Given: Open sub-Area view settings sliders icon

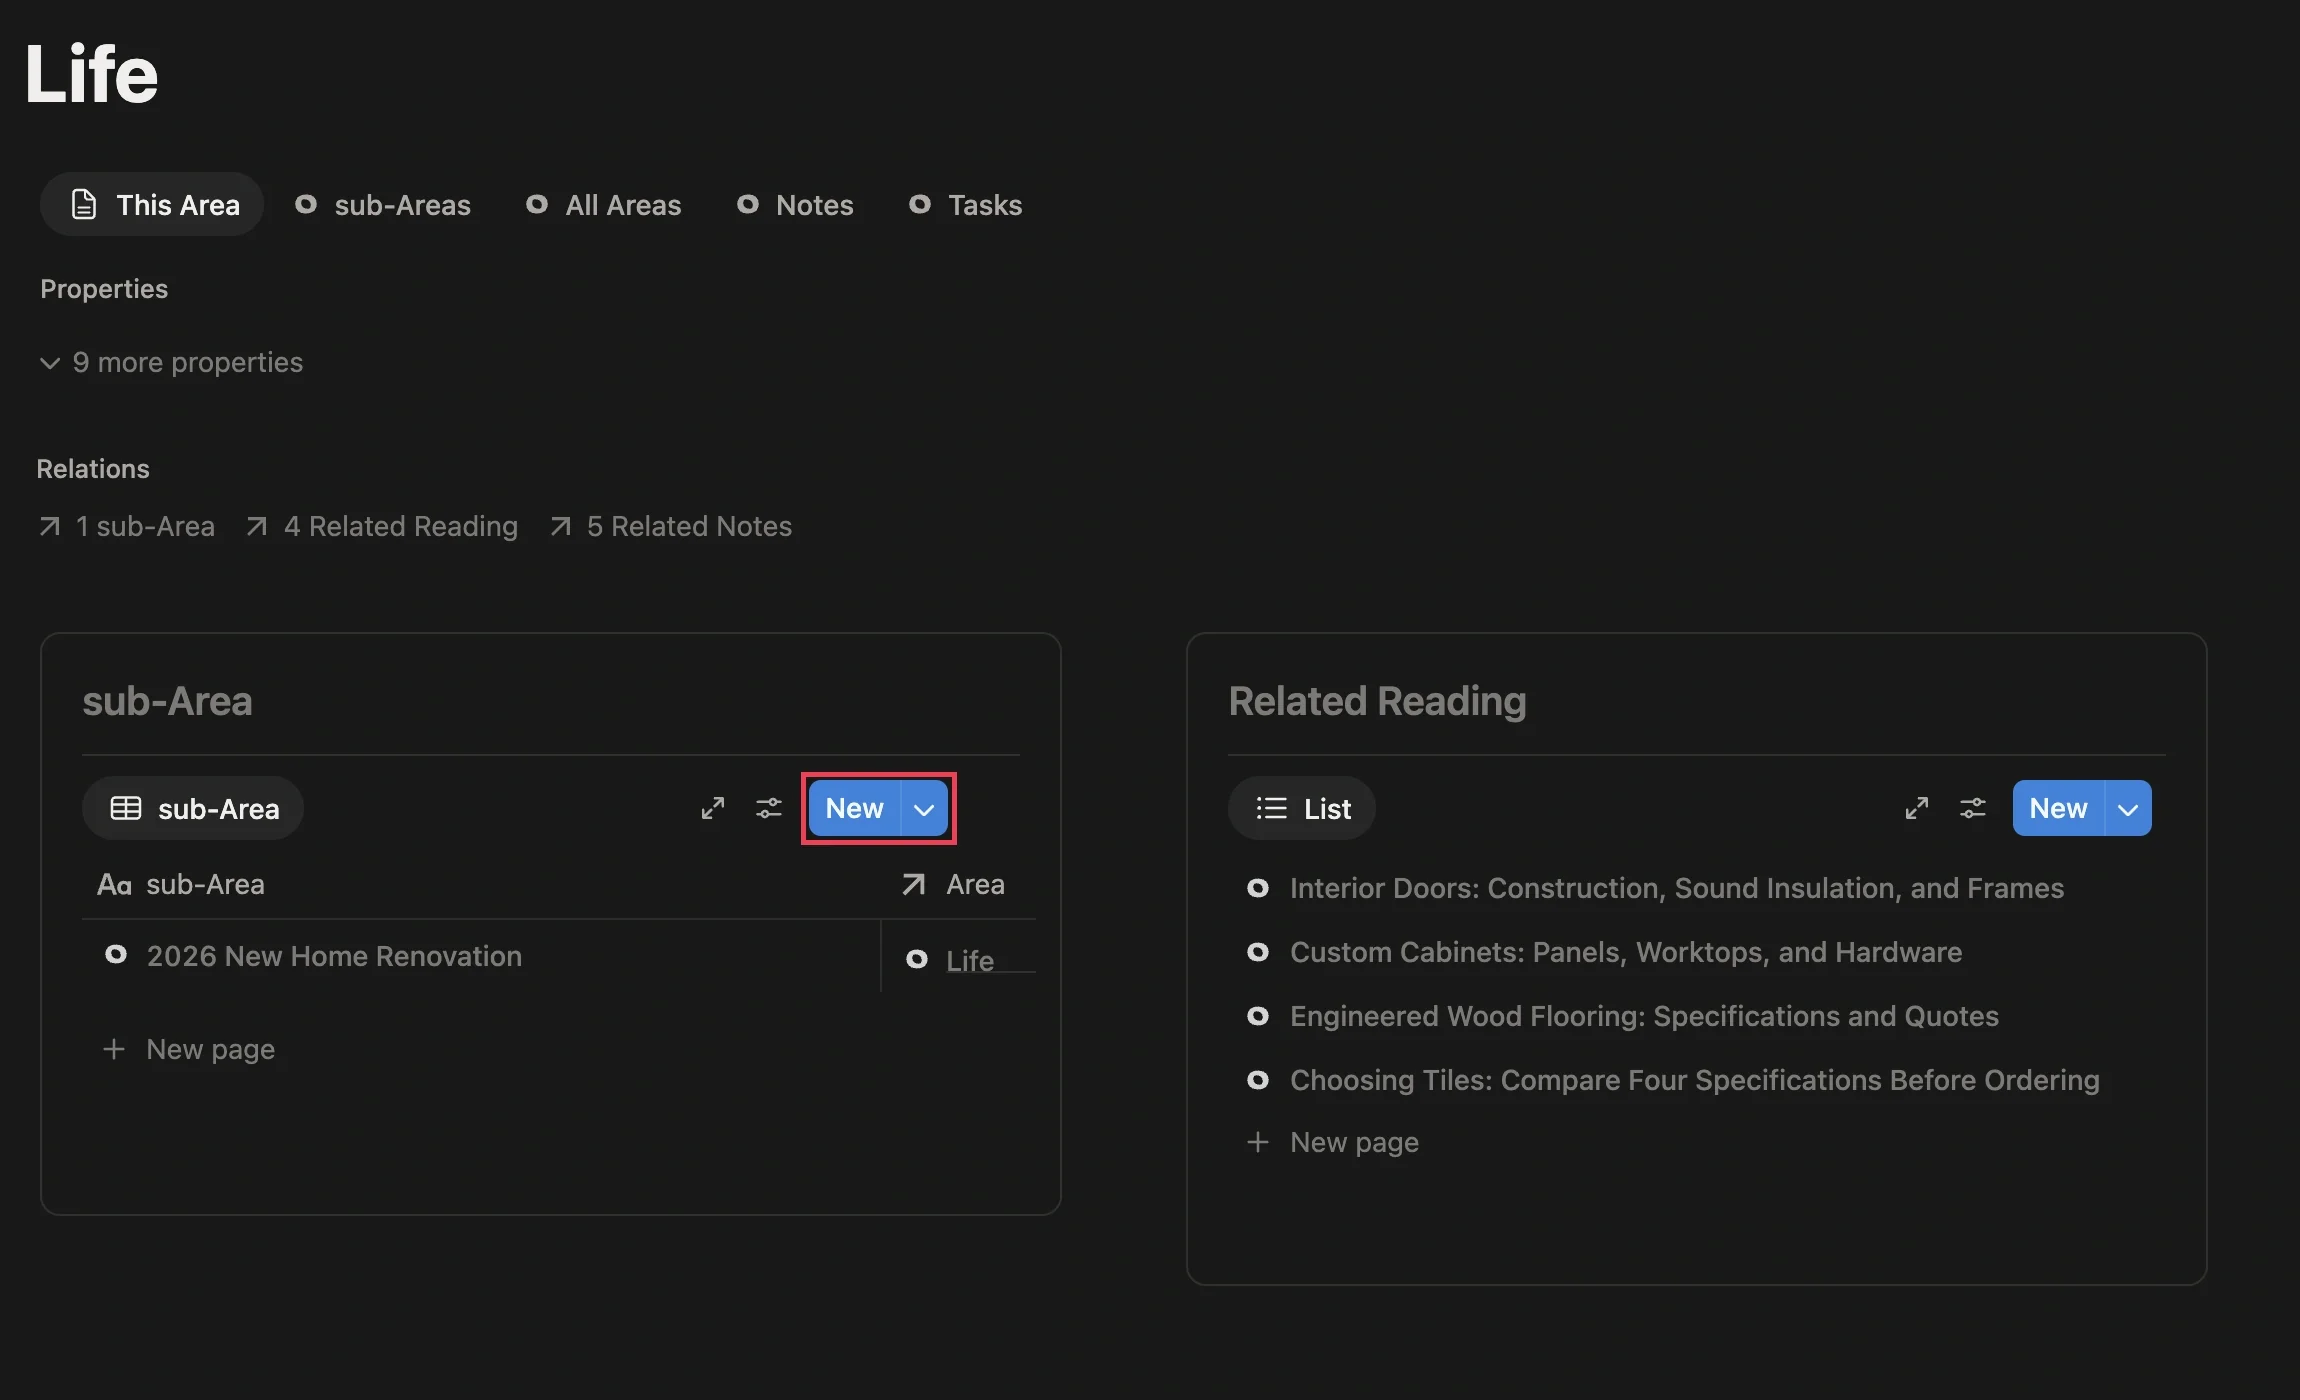Looking at the screenshot, I should (x=769, y=808).
